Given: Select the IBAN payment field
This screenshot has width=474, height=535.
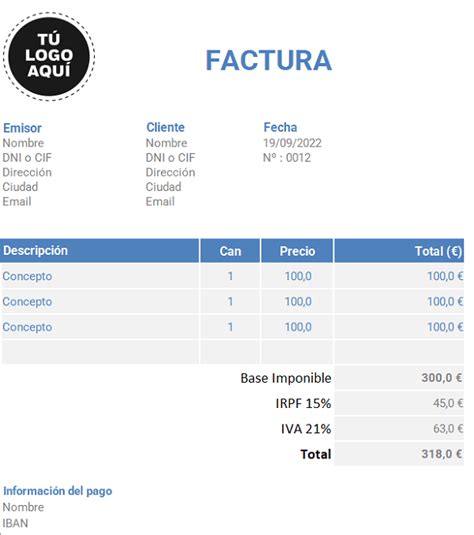Looking at the screenshot, I should pos(15,523).
